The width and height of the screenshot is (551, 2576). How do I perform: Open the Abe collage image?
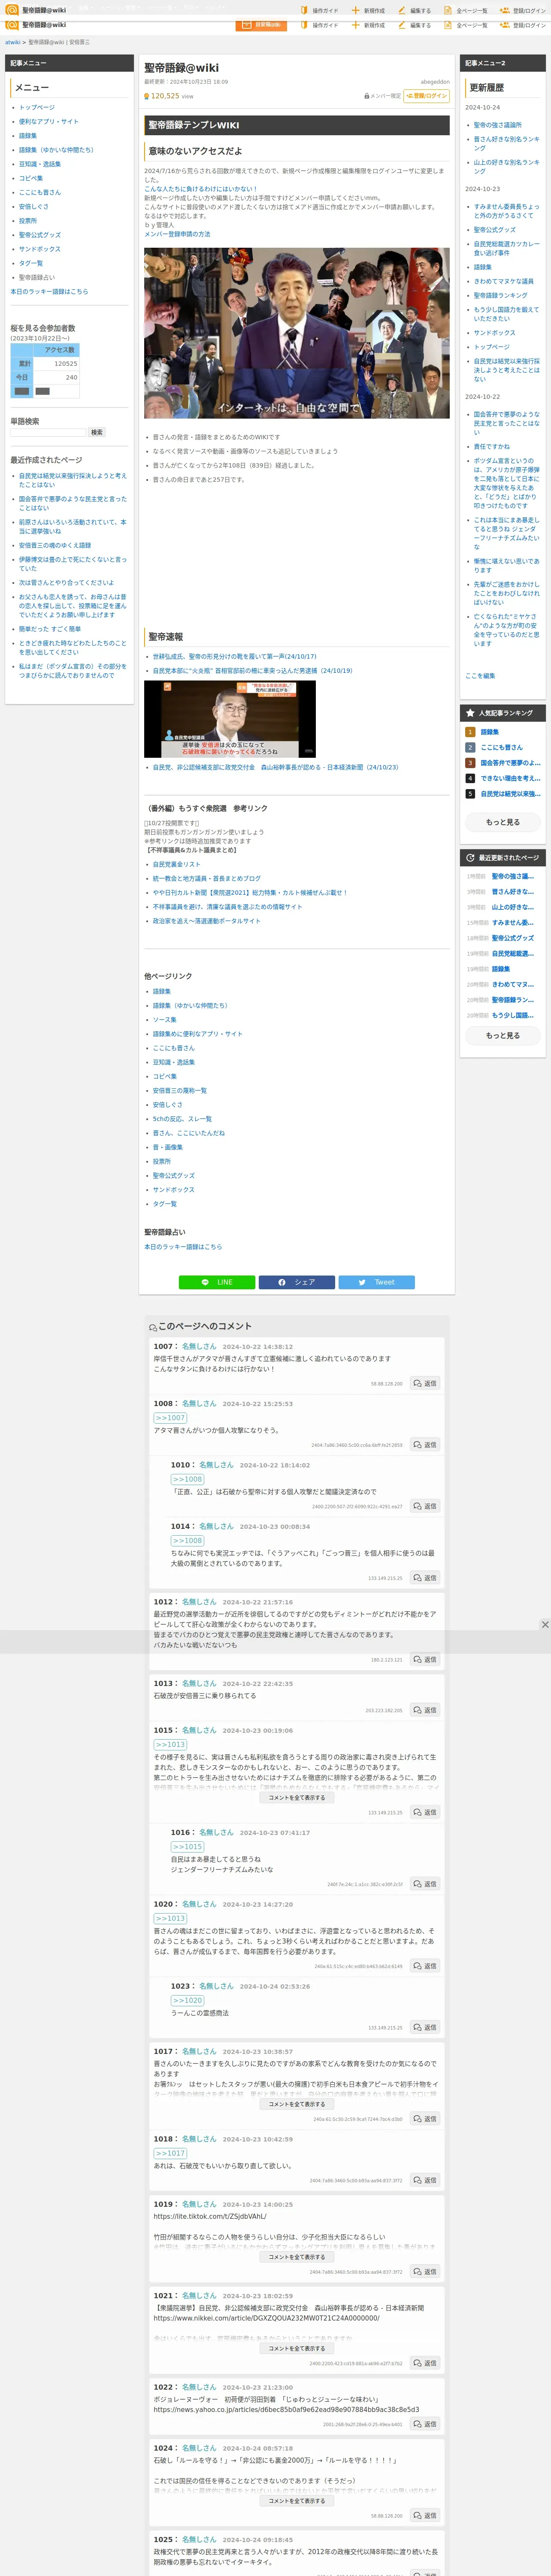click(x=297, y=334)
